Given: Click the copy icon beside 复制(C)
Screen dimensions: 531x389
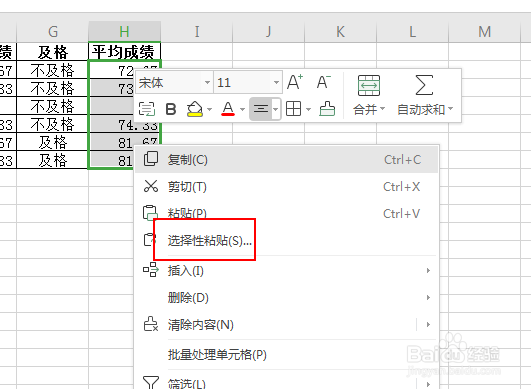Looking at the screenshot, I should [151, 159].
